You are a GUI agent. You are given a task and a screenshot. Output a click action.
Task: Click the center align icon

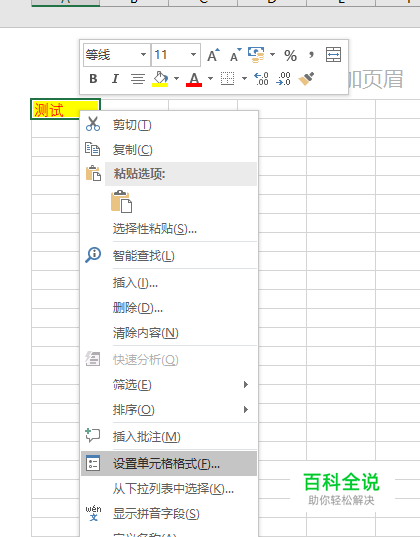[138, 79]
